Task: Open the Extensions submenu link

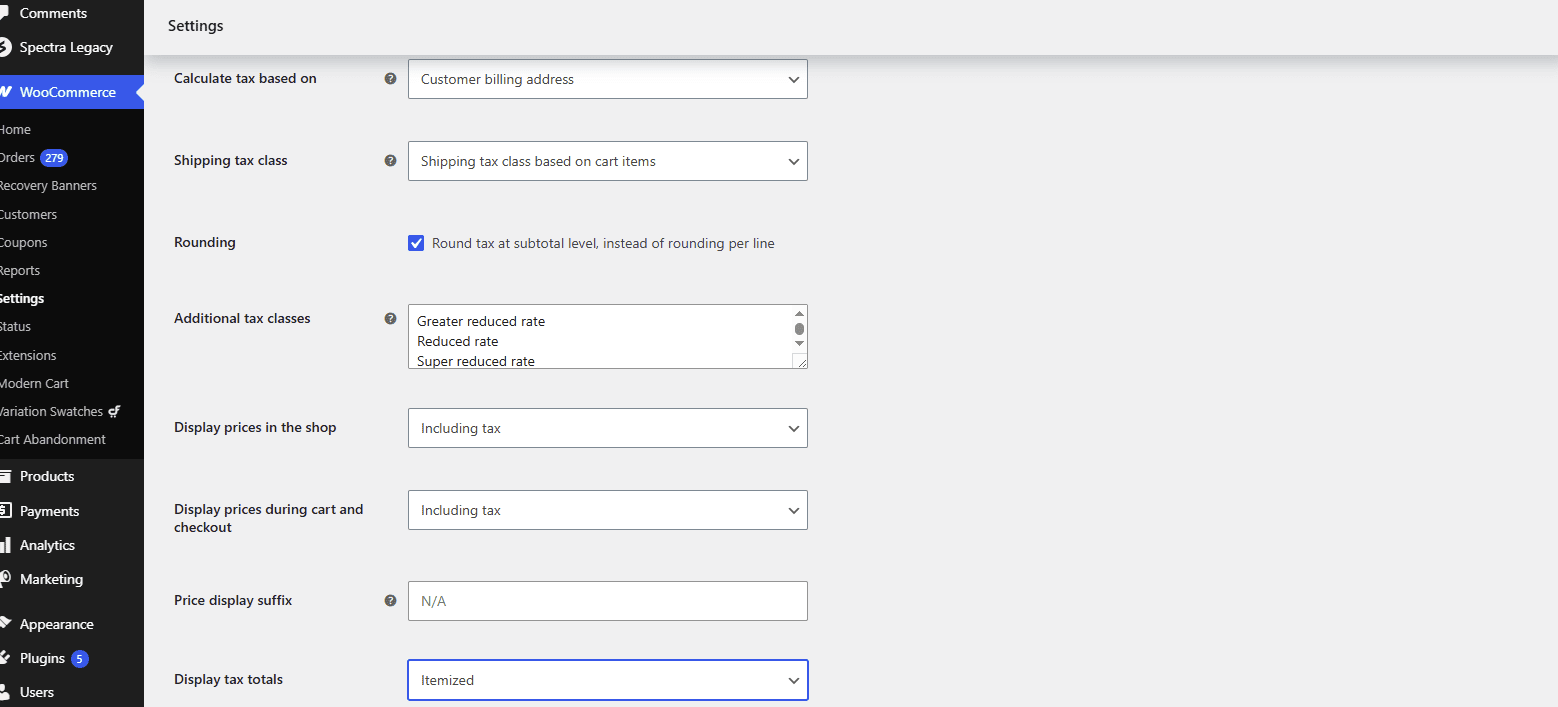Action: coord(28,356)
